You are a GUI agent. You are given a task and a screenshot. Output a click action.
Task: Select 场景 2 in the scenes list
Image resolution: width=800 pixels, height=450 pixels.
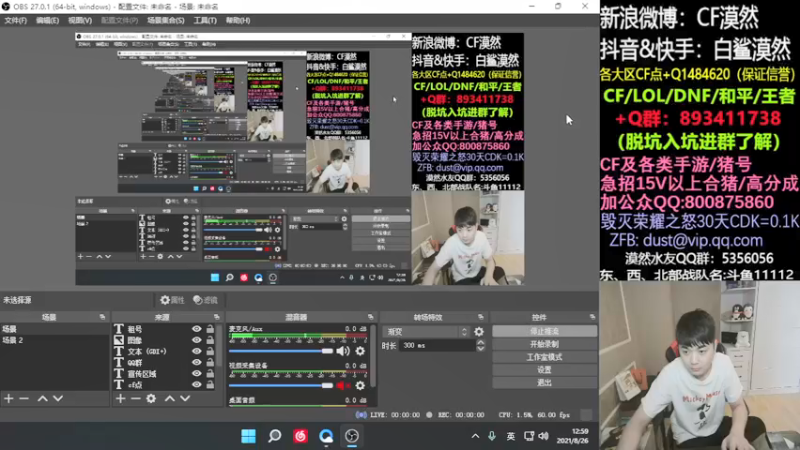[55, 340]
